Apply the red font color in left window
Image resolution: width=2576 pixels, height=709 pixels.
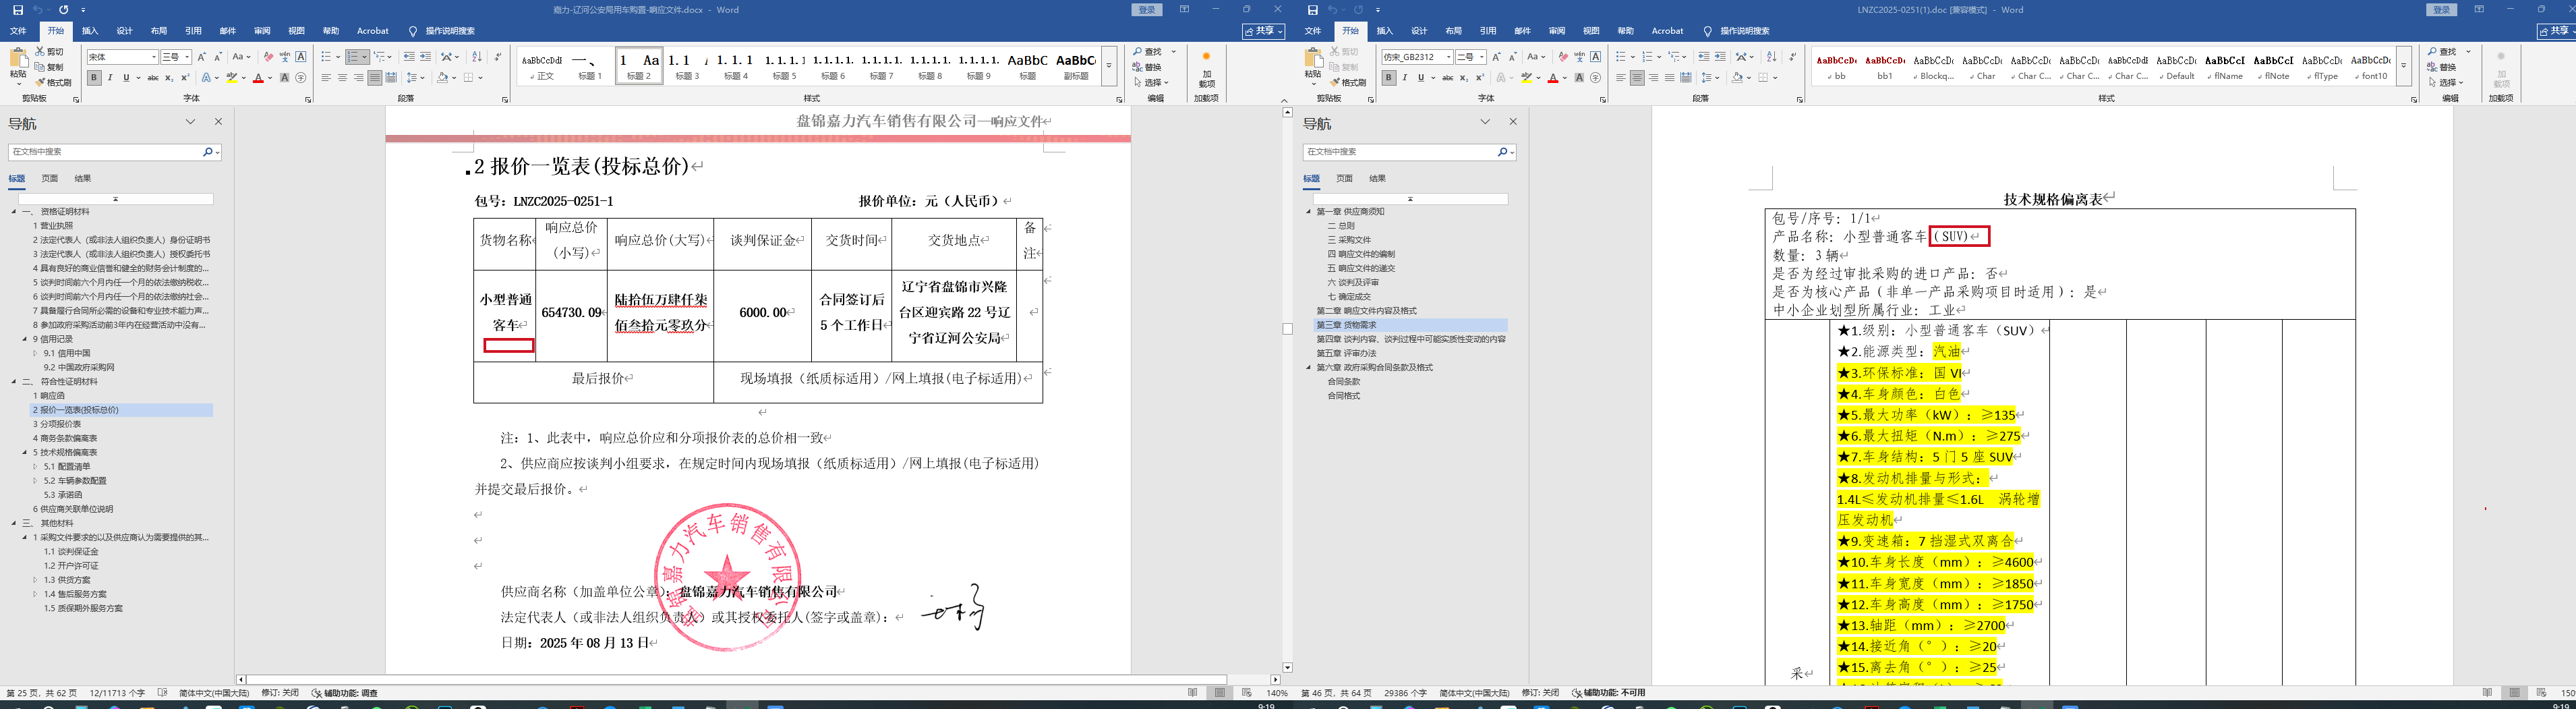[x=258, y=78]
